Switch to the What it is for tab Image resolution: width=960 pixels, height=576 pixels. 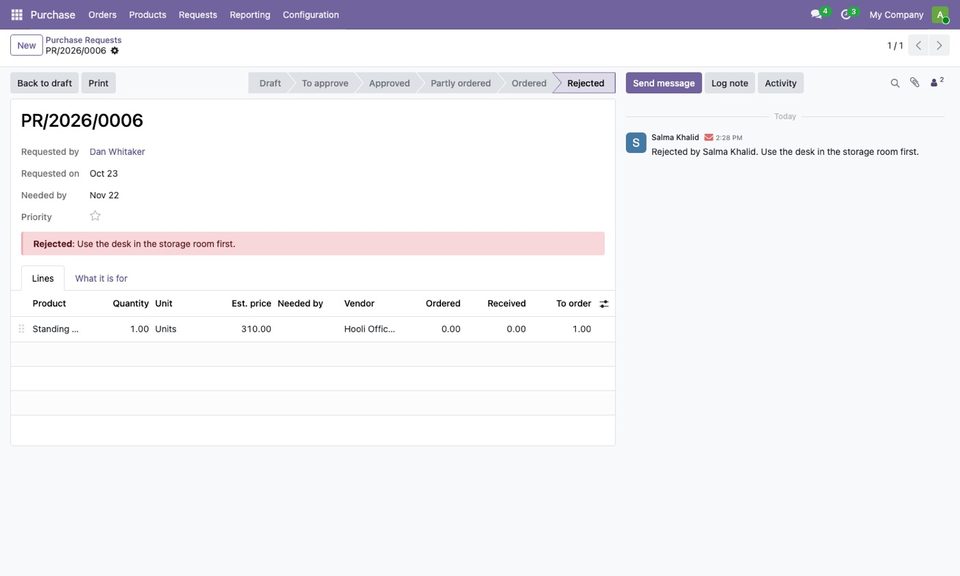101,279
